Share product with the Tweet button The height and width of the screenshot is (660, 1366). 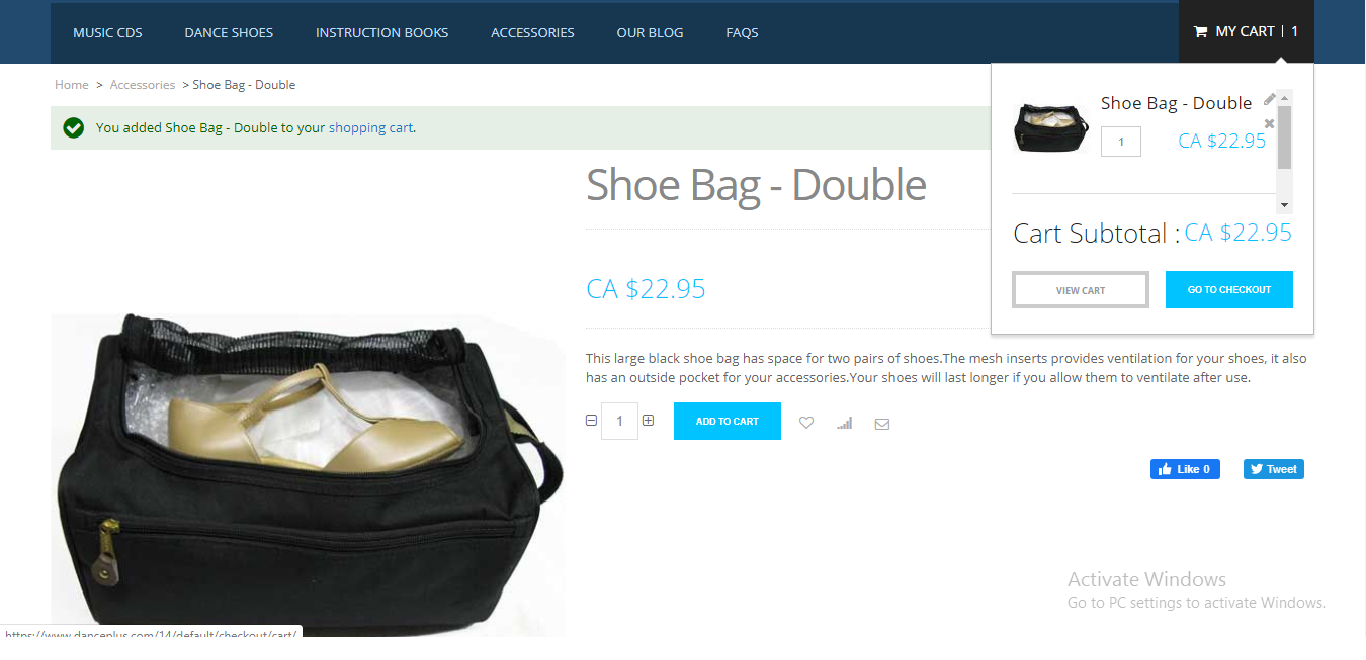coord(1274,469)
